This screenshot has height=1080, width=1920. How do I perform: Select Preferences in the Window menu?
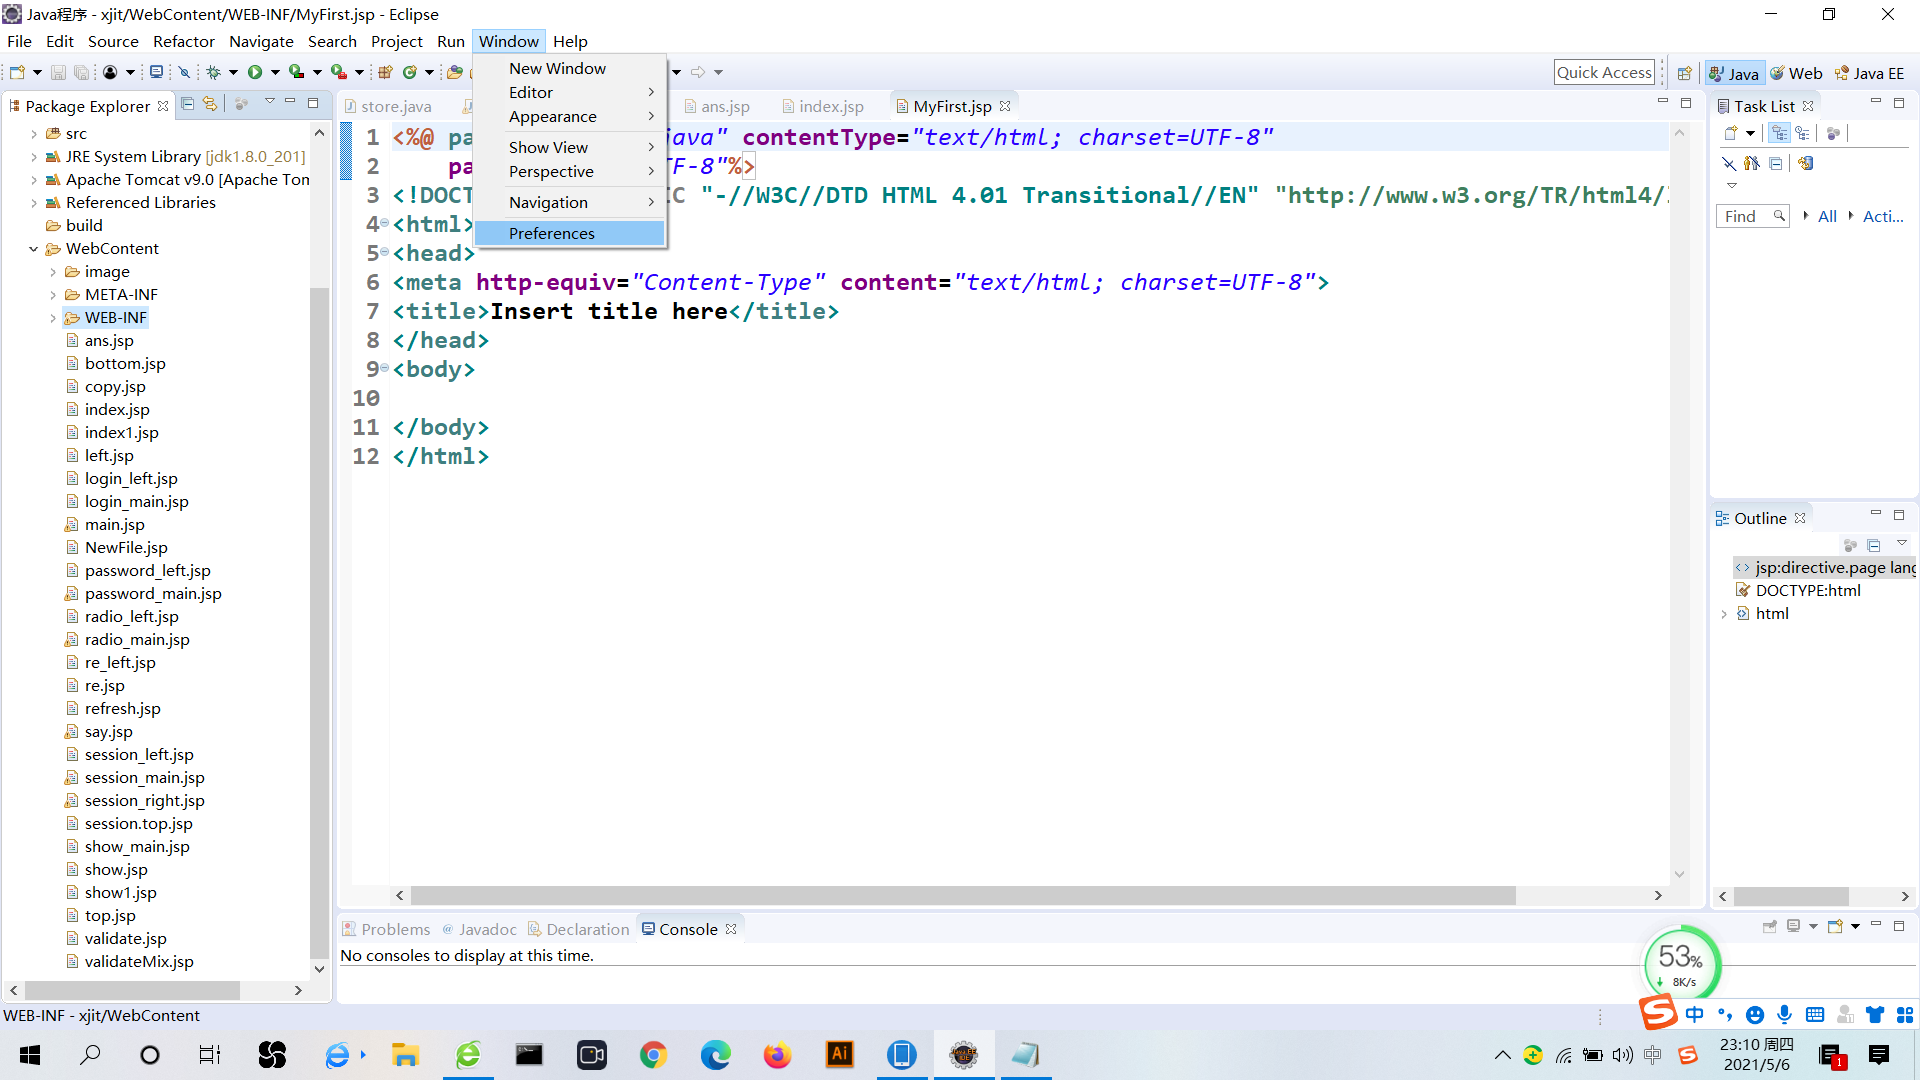(551, 233)
